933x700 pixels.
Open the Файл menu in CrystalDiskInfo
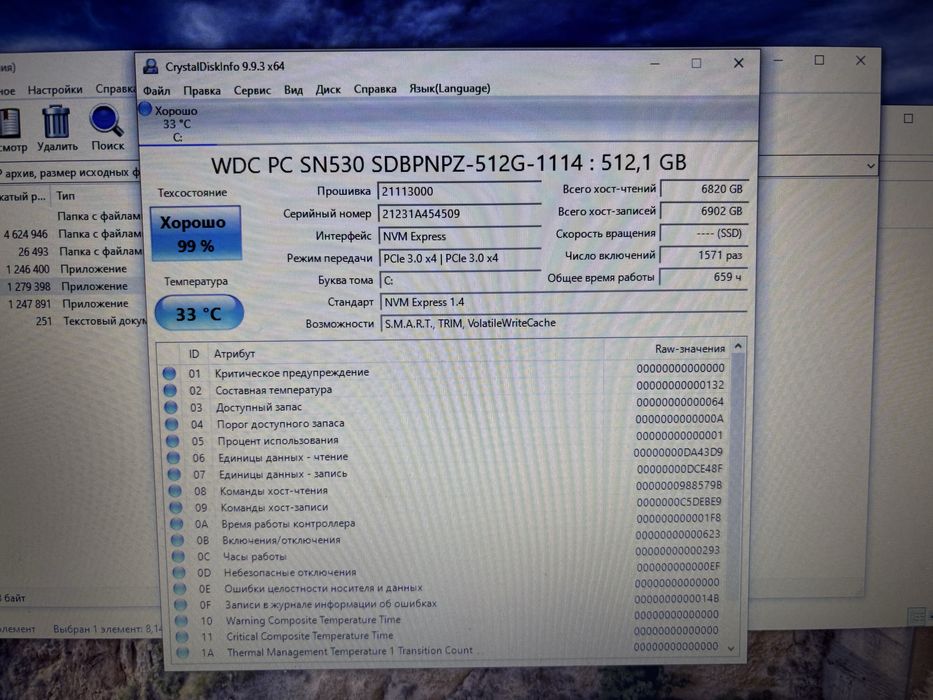pyautogui.click(x=156, y=90)
